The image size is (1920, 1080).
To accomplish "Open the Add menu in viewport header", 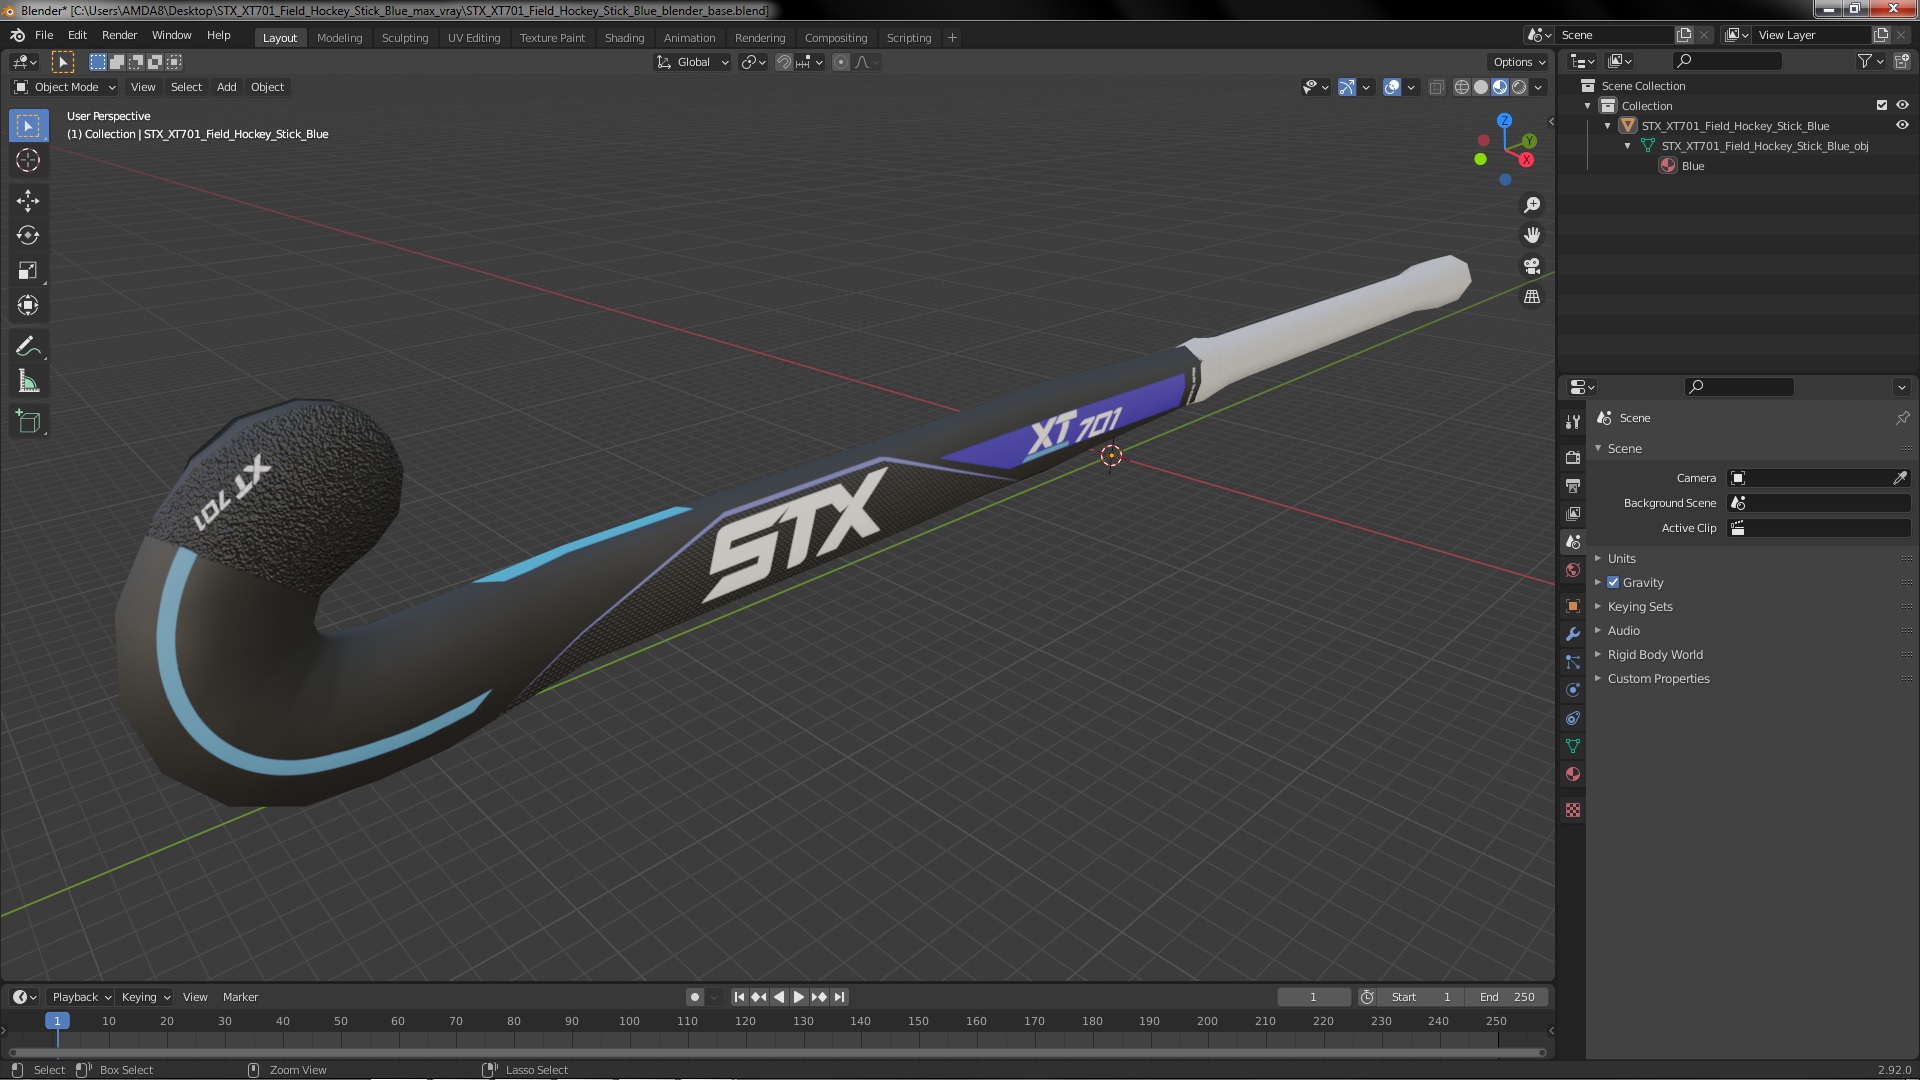I will (227, 87).
